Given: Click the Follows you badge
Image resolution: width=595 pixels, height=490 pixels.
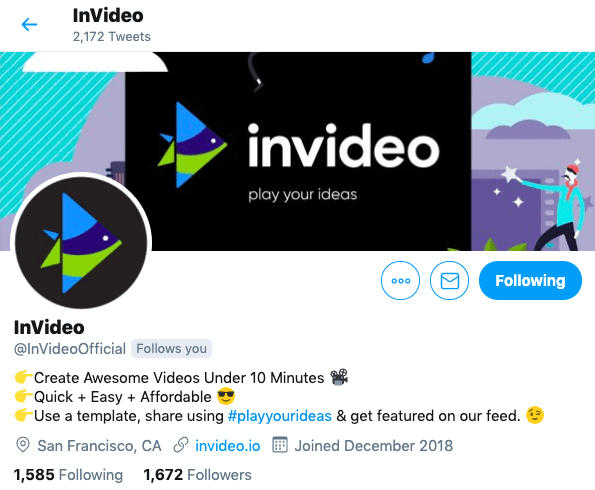Looking at the screenshot, I should pos(172,348).
